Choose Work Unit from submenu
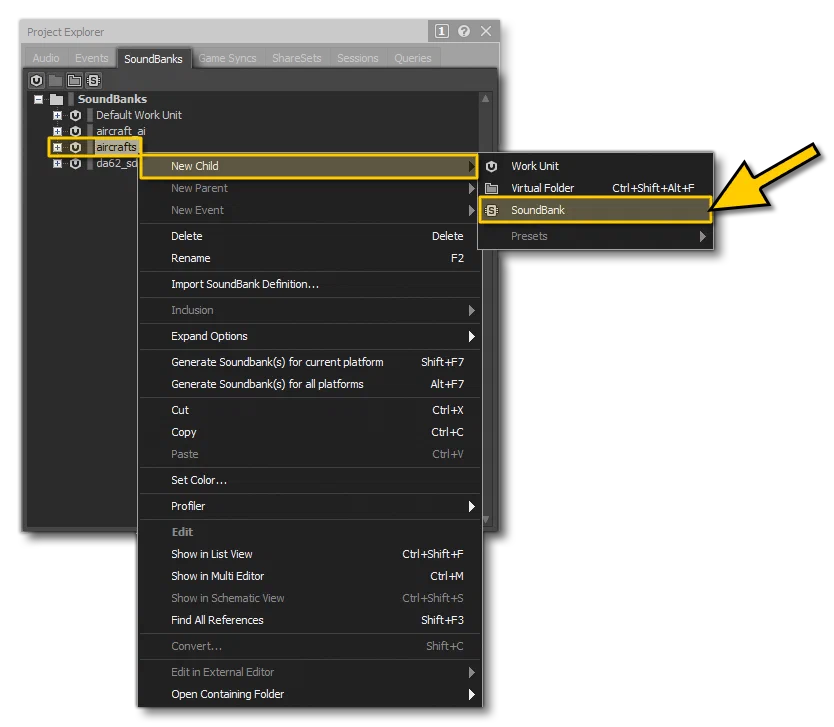 click(x=595, y=166)
